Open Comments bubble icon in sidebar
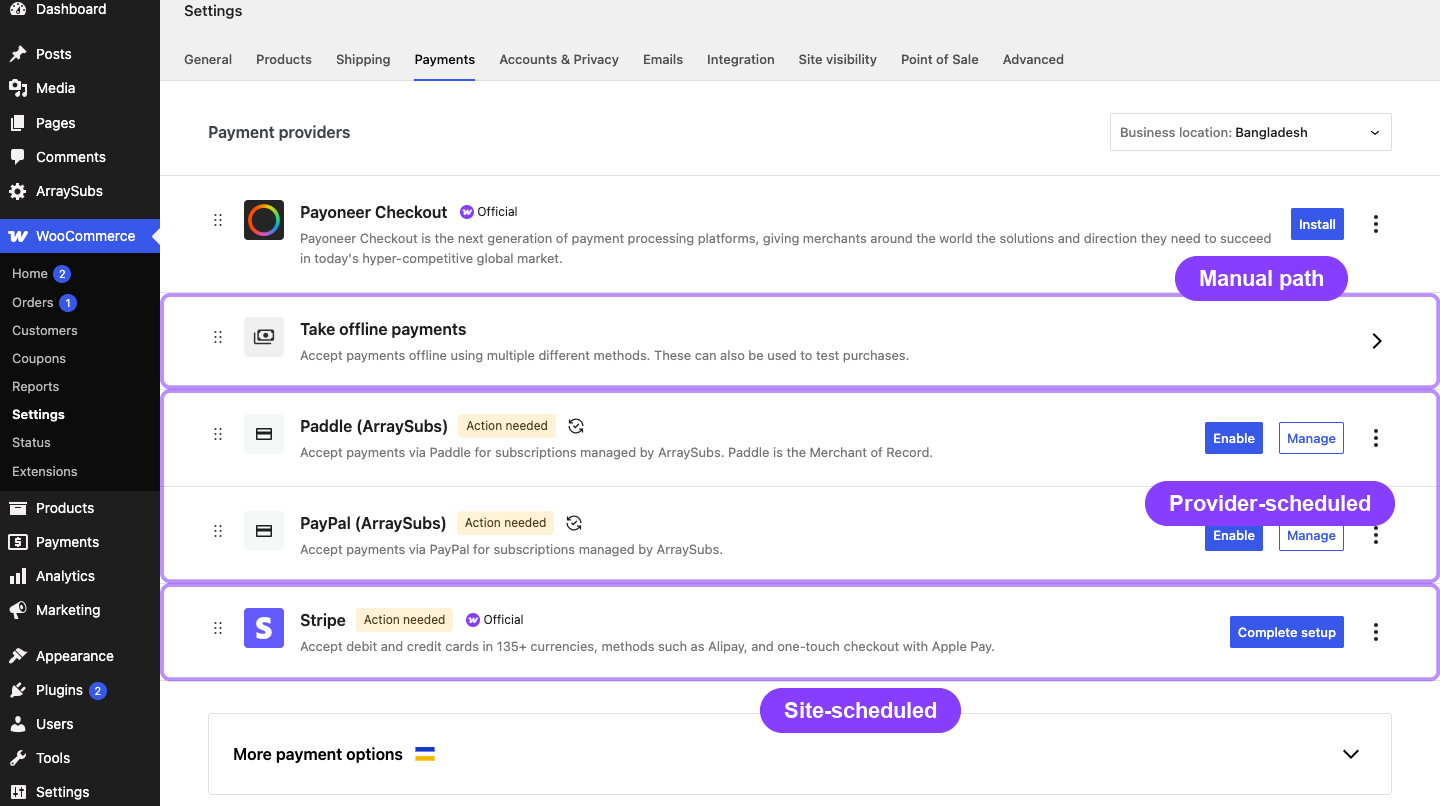 17,157
